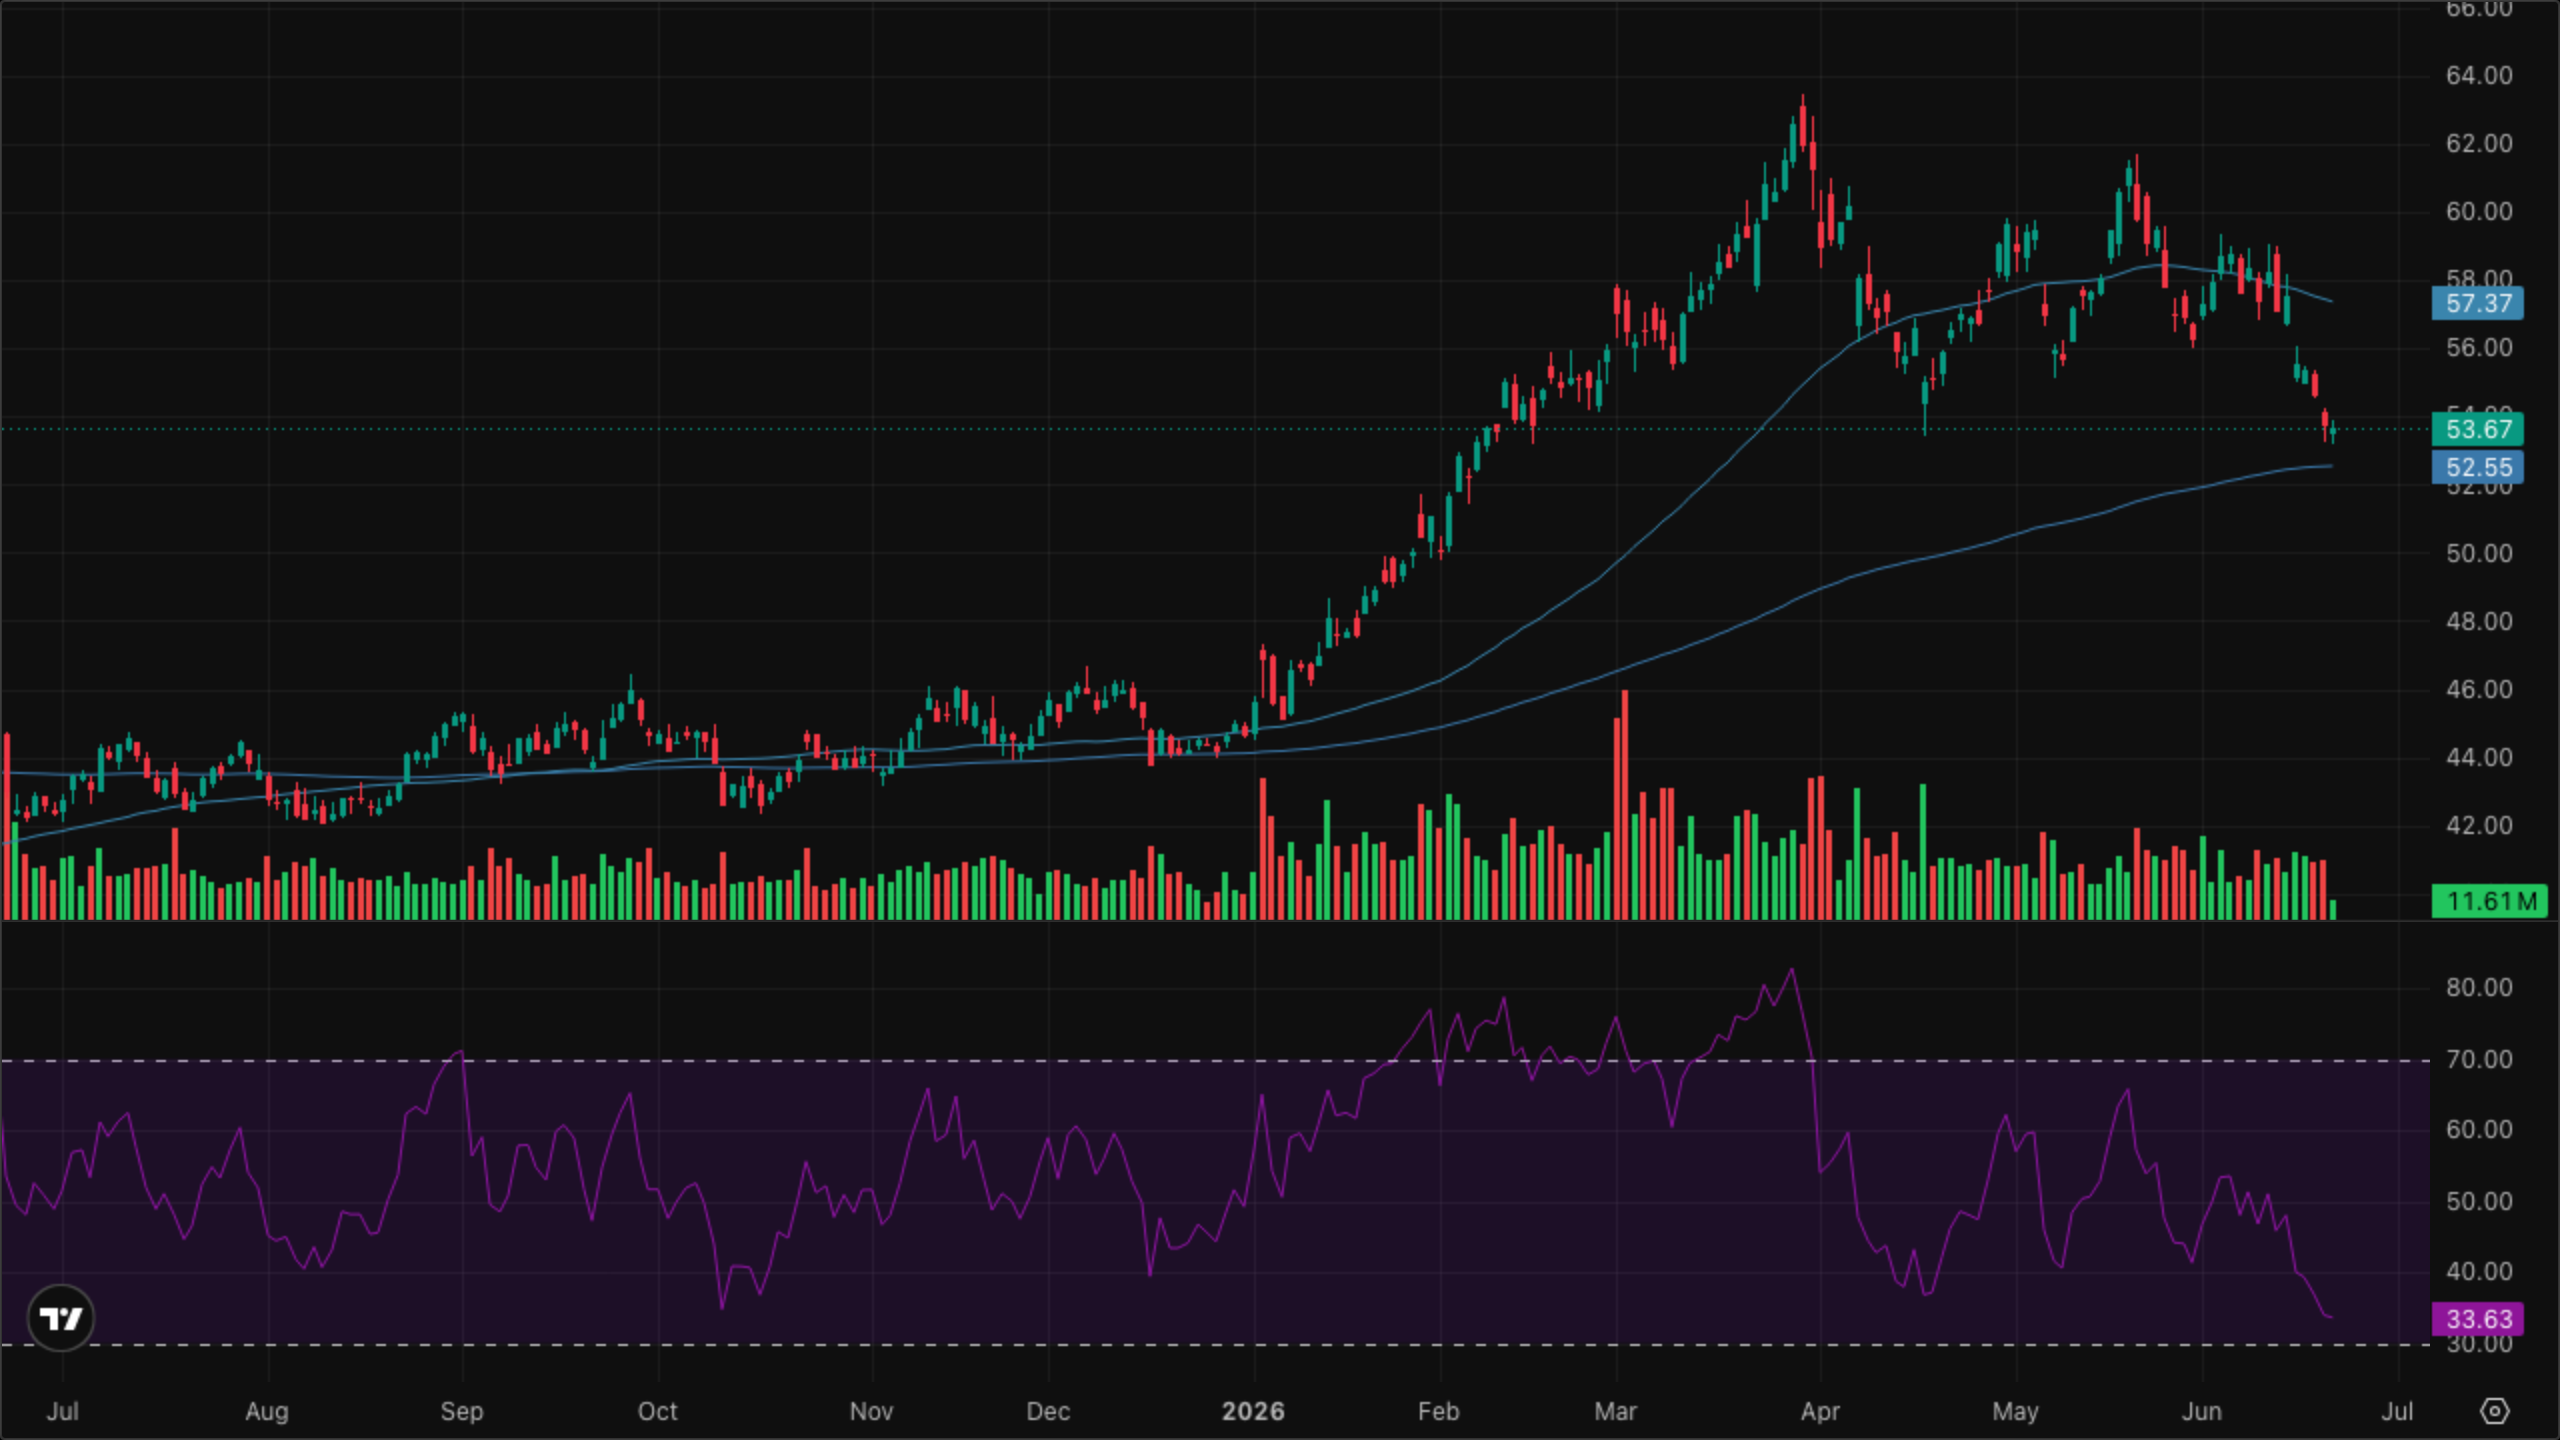Click the Sep label on time axis
2560x1440 pixels.
click(461, 1411)
